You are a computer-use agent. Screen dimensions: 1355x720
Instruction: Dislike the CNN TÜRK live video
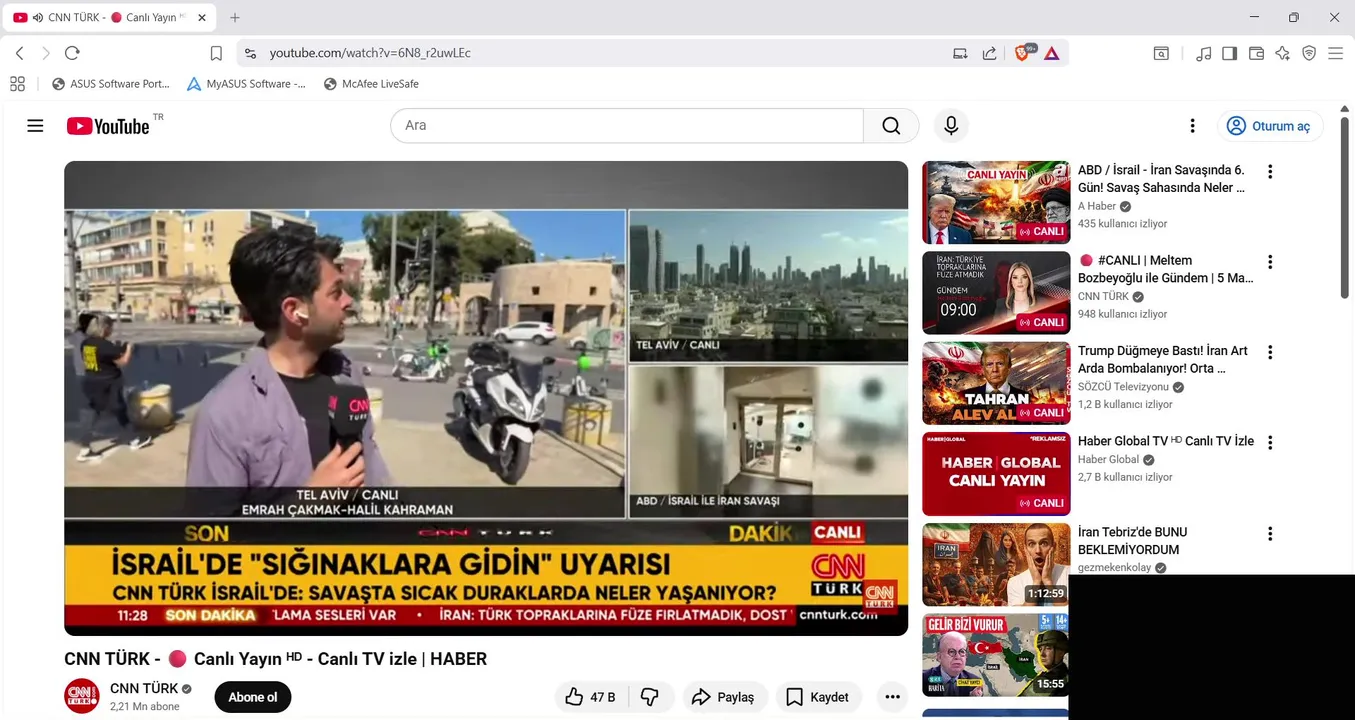pyautogui.click(x=650, y=697)
